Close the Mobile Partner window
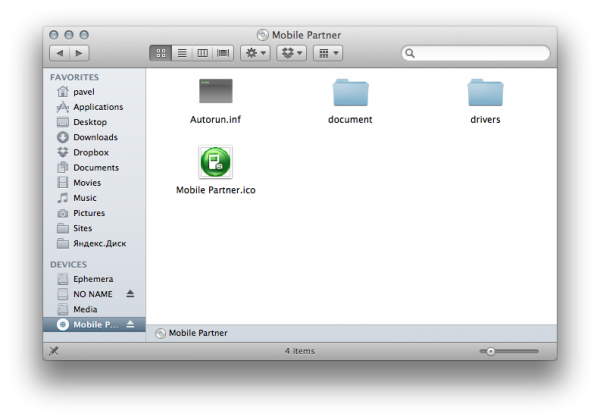This screenshot has height=420, width=600. click(54, 35)
